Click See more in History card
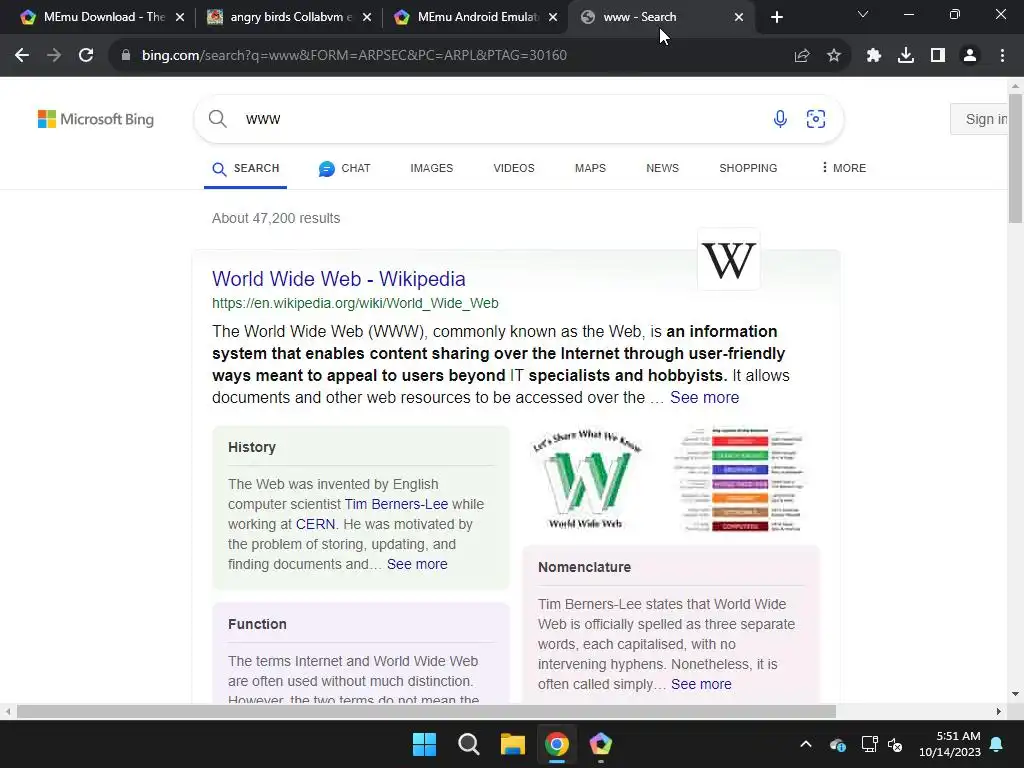Screen dimensions: 1024x768 point(417,564)
